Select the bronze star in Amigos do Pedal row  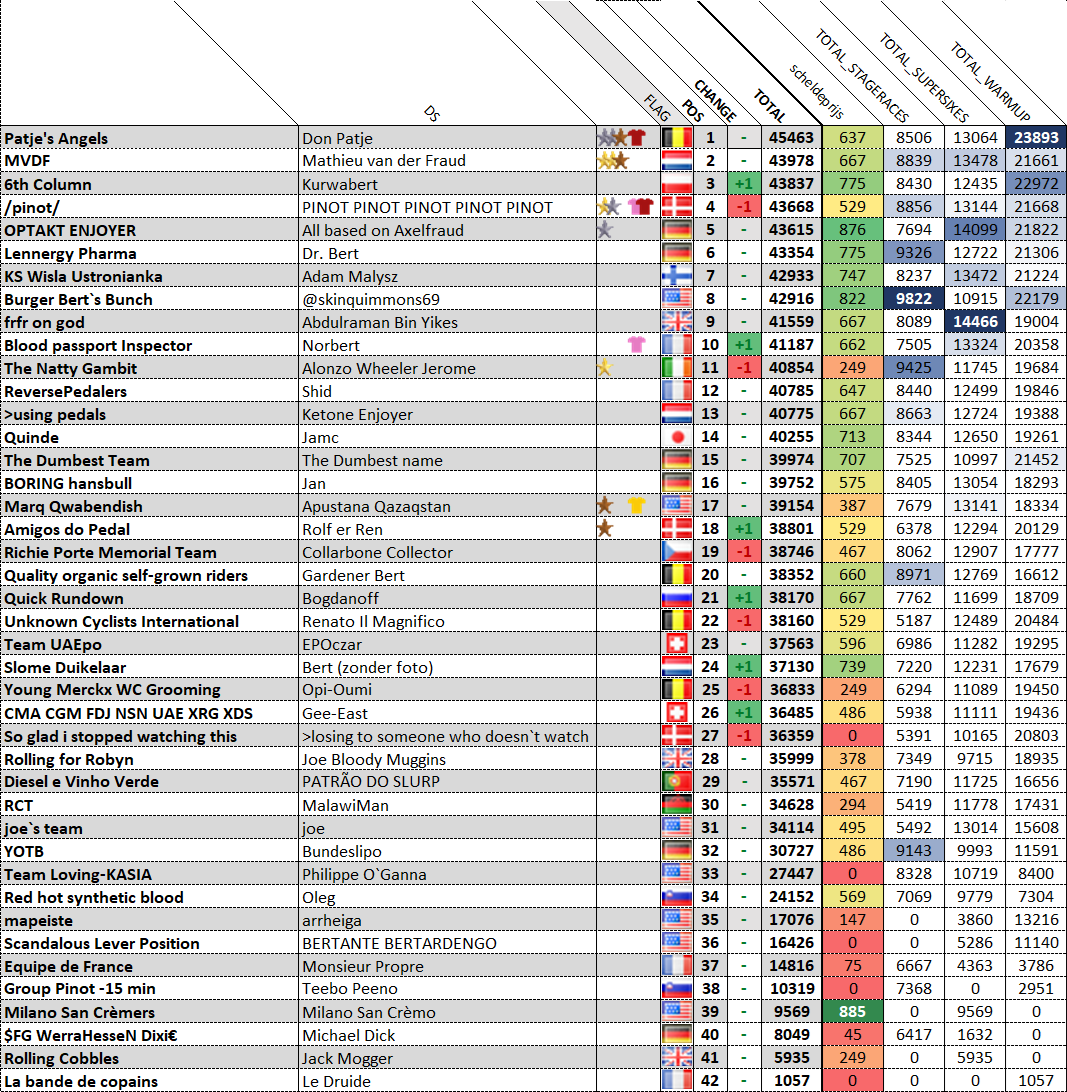tap(605, 528)
